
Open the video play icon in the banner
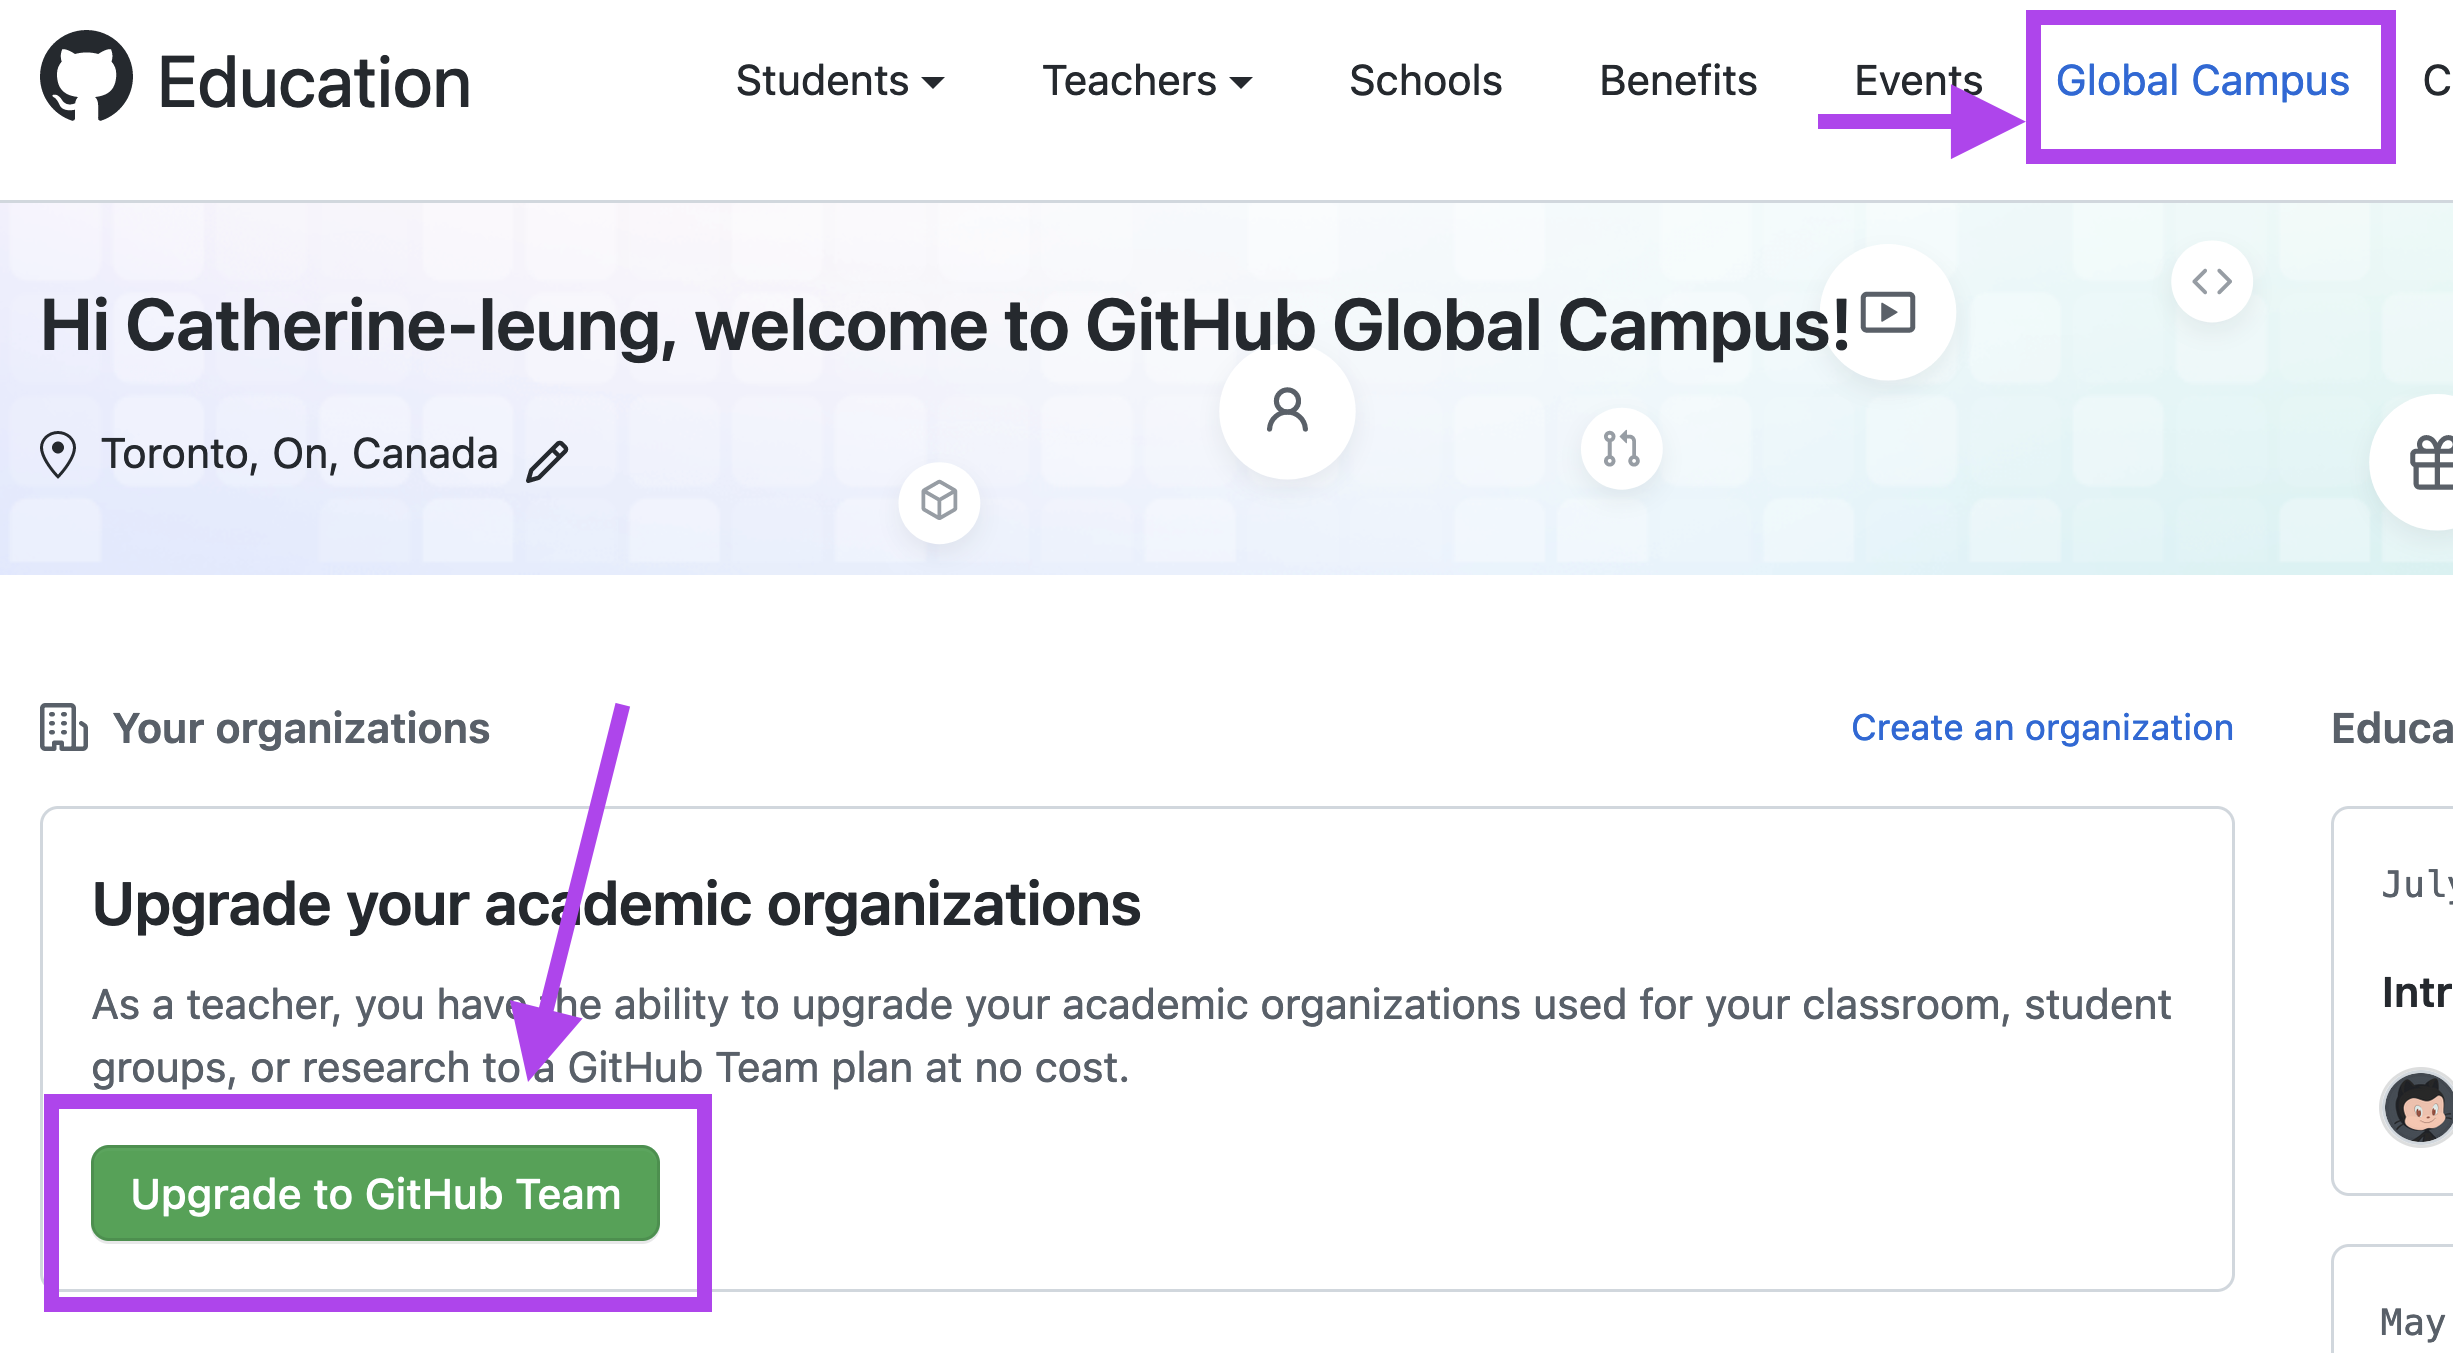coord(1887,311)
